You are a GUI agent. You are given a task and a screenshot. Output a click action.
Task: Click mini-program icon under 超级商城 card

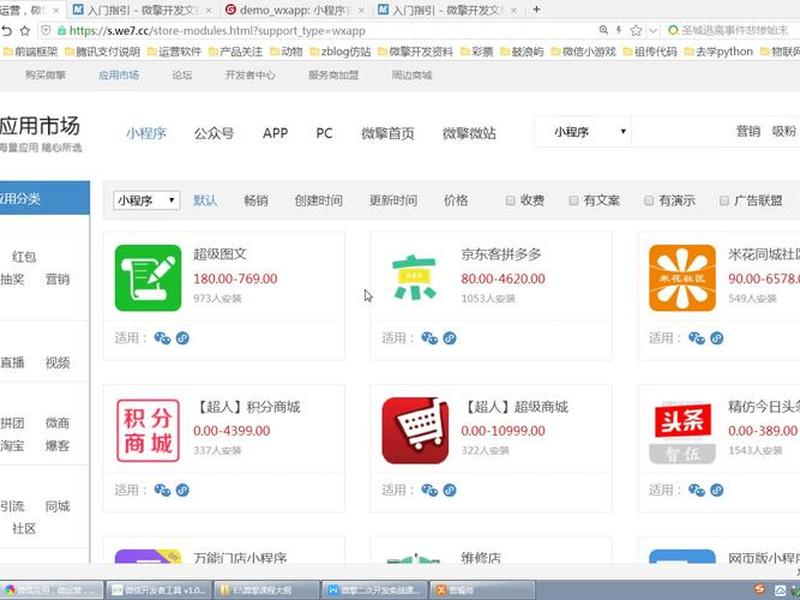(449, 490)
